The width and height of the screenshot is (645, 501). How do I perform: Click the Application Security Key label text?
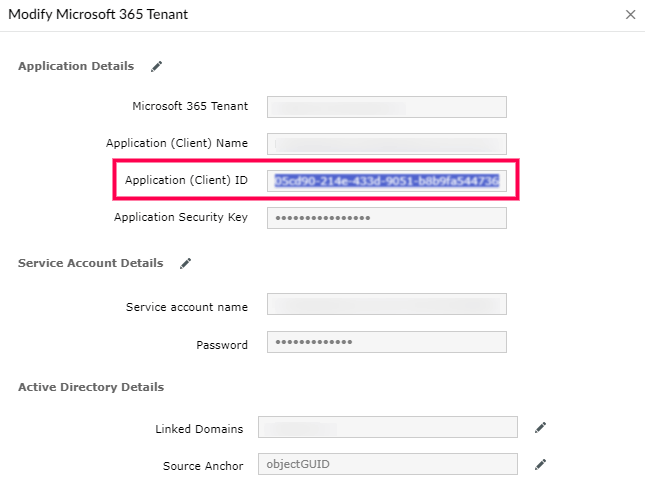181,217
